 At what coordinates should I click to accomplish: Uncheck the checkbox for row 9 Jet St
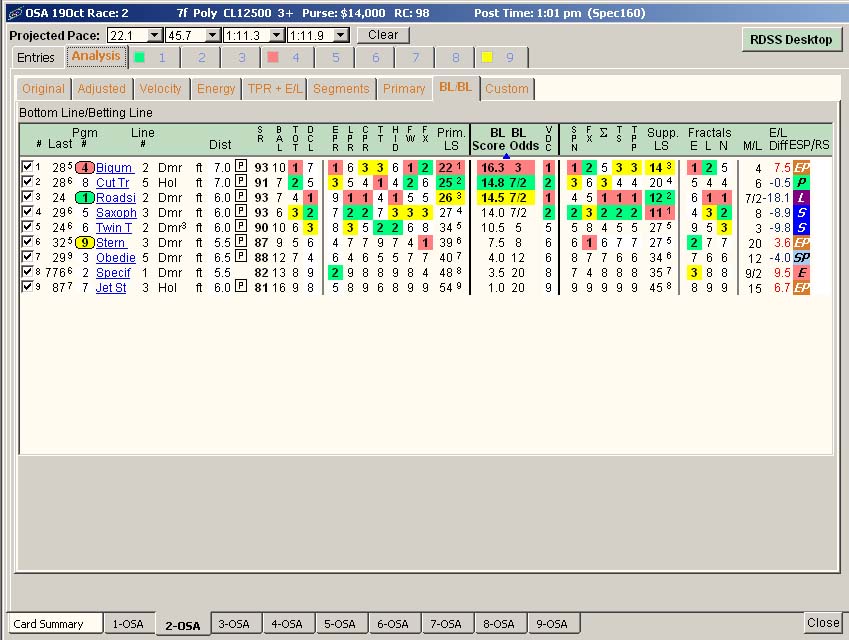click(x=27, y=286)
